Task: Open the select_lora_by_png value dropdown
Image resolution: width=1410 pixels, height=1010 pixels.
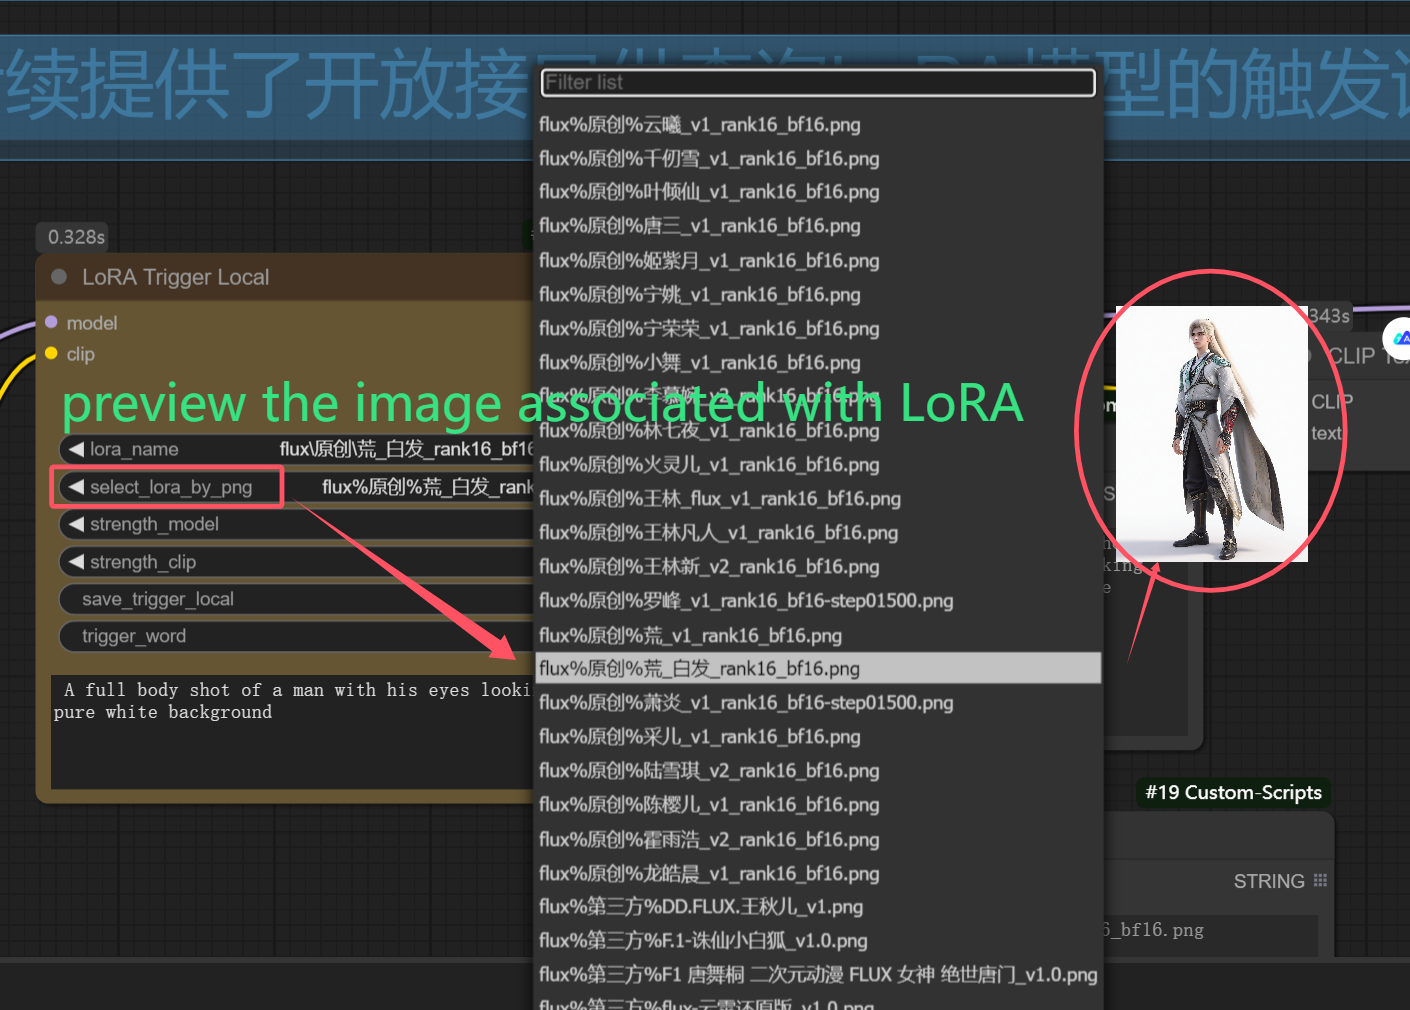Action: 427,487
